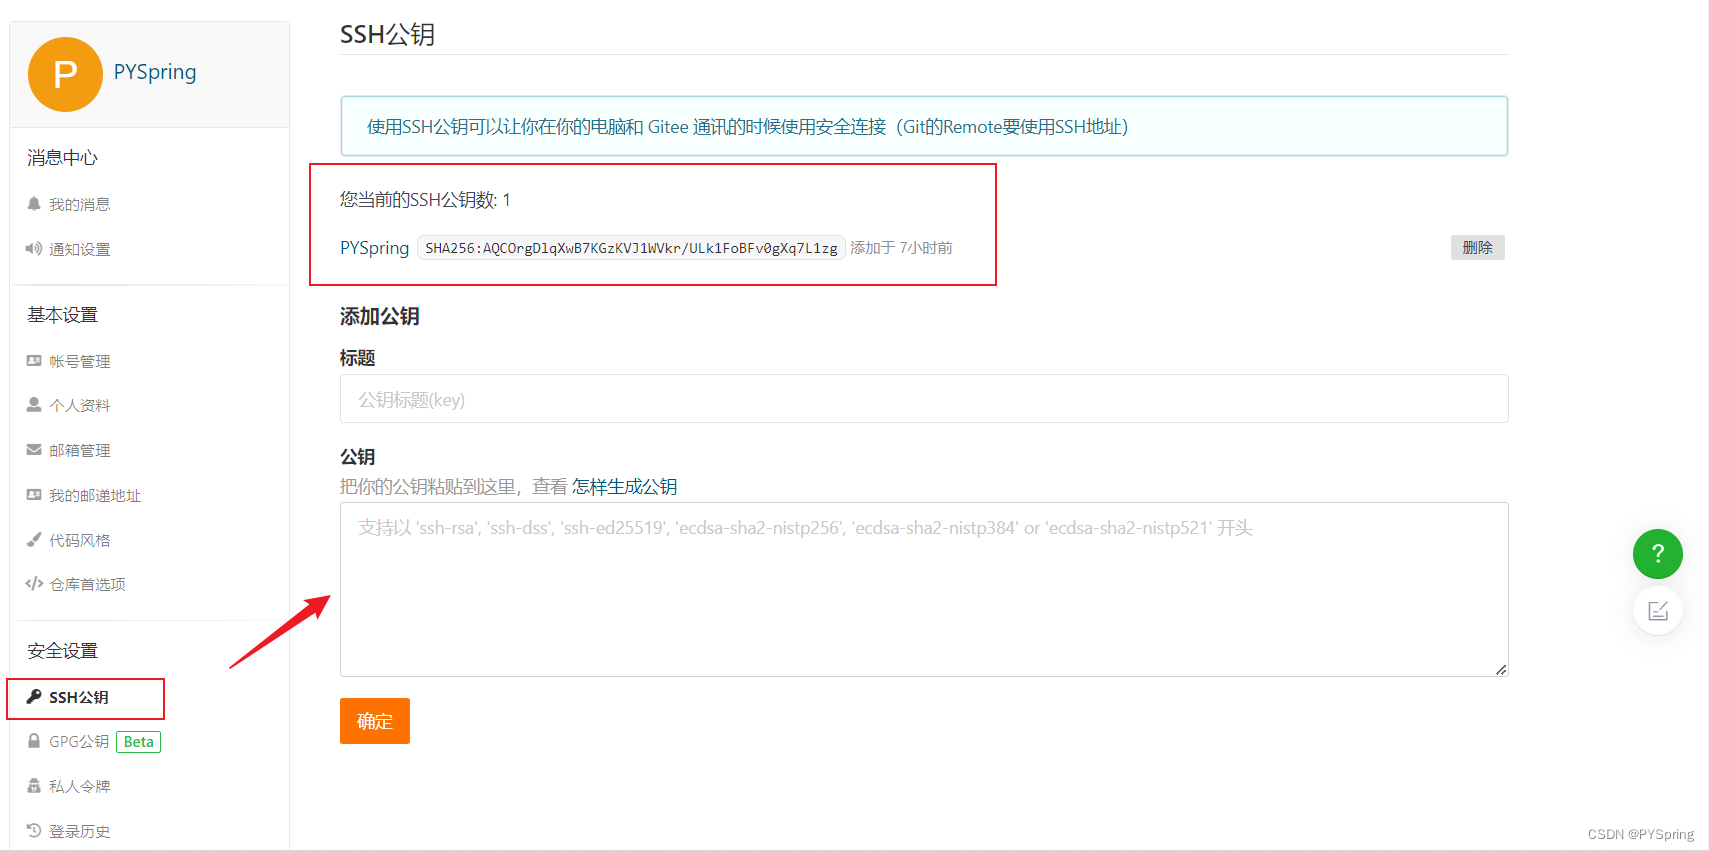This screenshot has width=1709, height=851.
Task: Focus the public key textarea
Action: 924,590
